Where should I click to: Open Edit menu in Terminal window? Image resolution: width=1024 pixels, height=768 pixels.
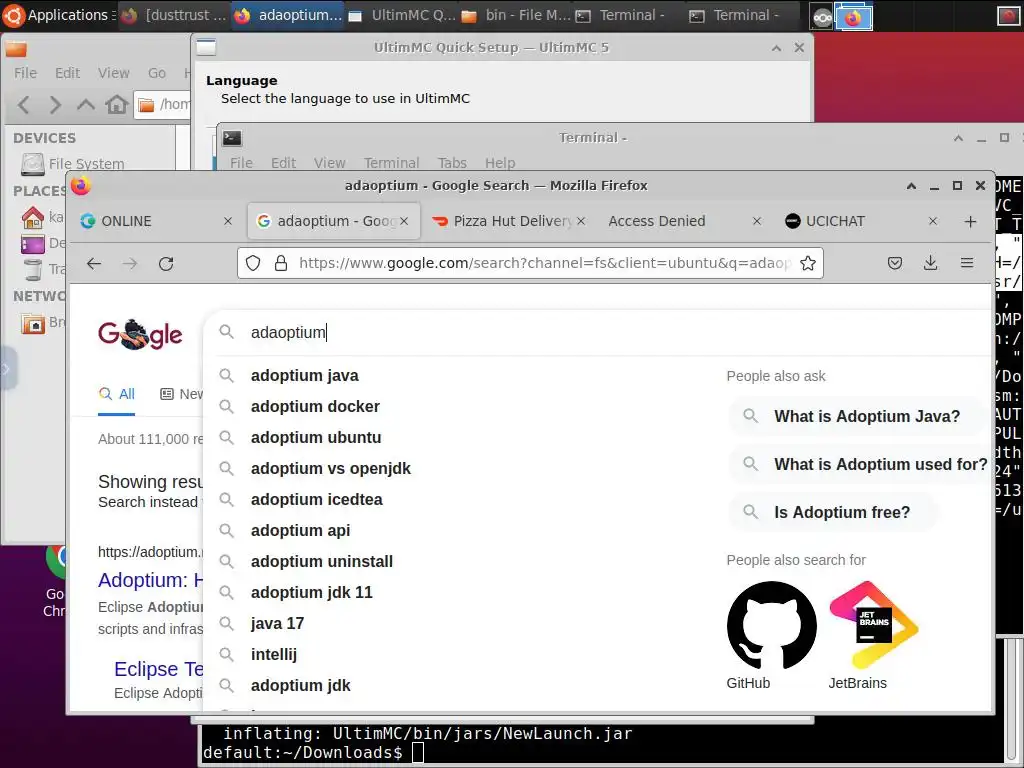pos(283,163)
